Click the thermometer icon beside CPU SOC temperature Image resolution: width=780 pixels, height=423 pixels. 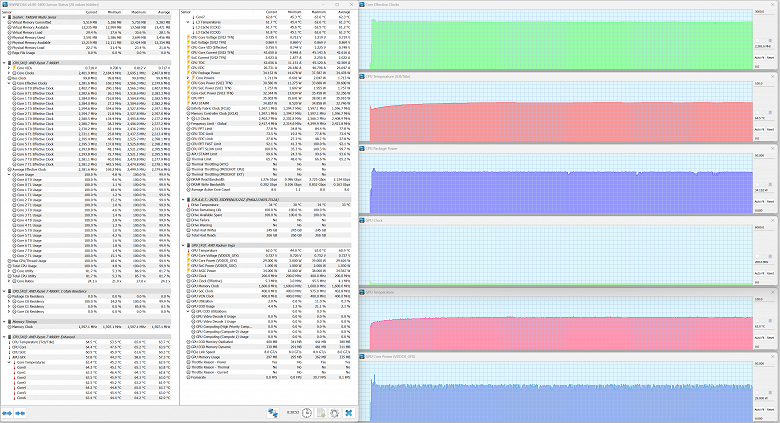pos(9,352)
